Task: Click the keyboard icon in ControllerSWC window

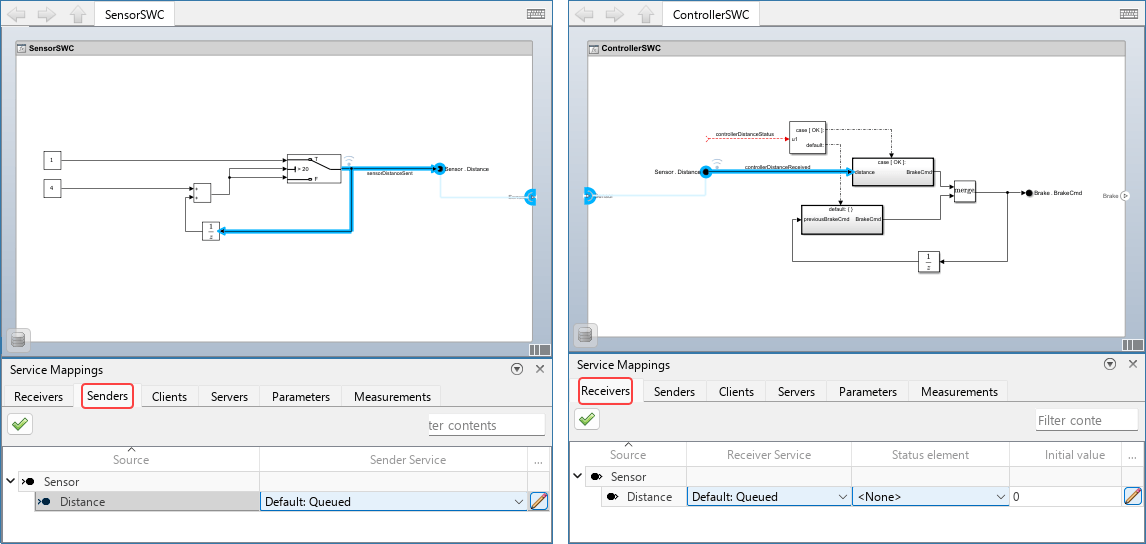Action: click(1129, 14)
